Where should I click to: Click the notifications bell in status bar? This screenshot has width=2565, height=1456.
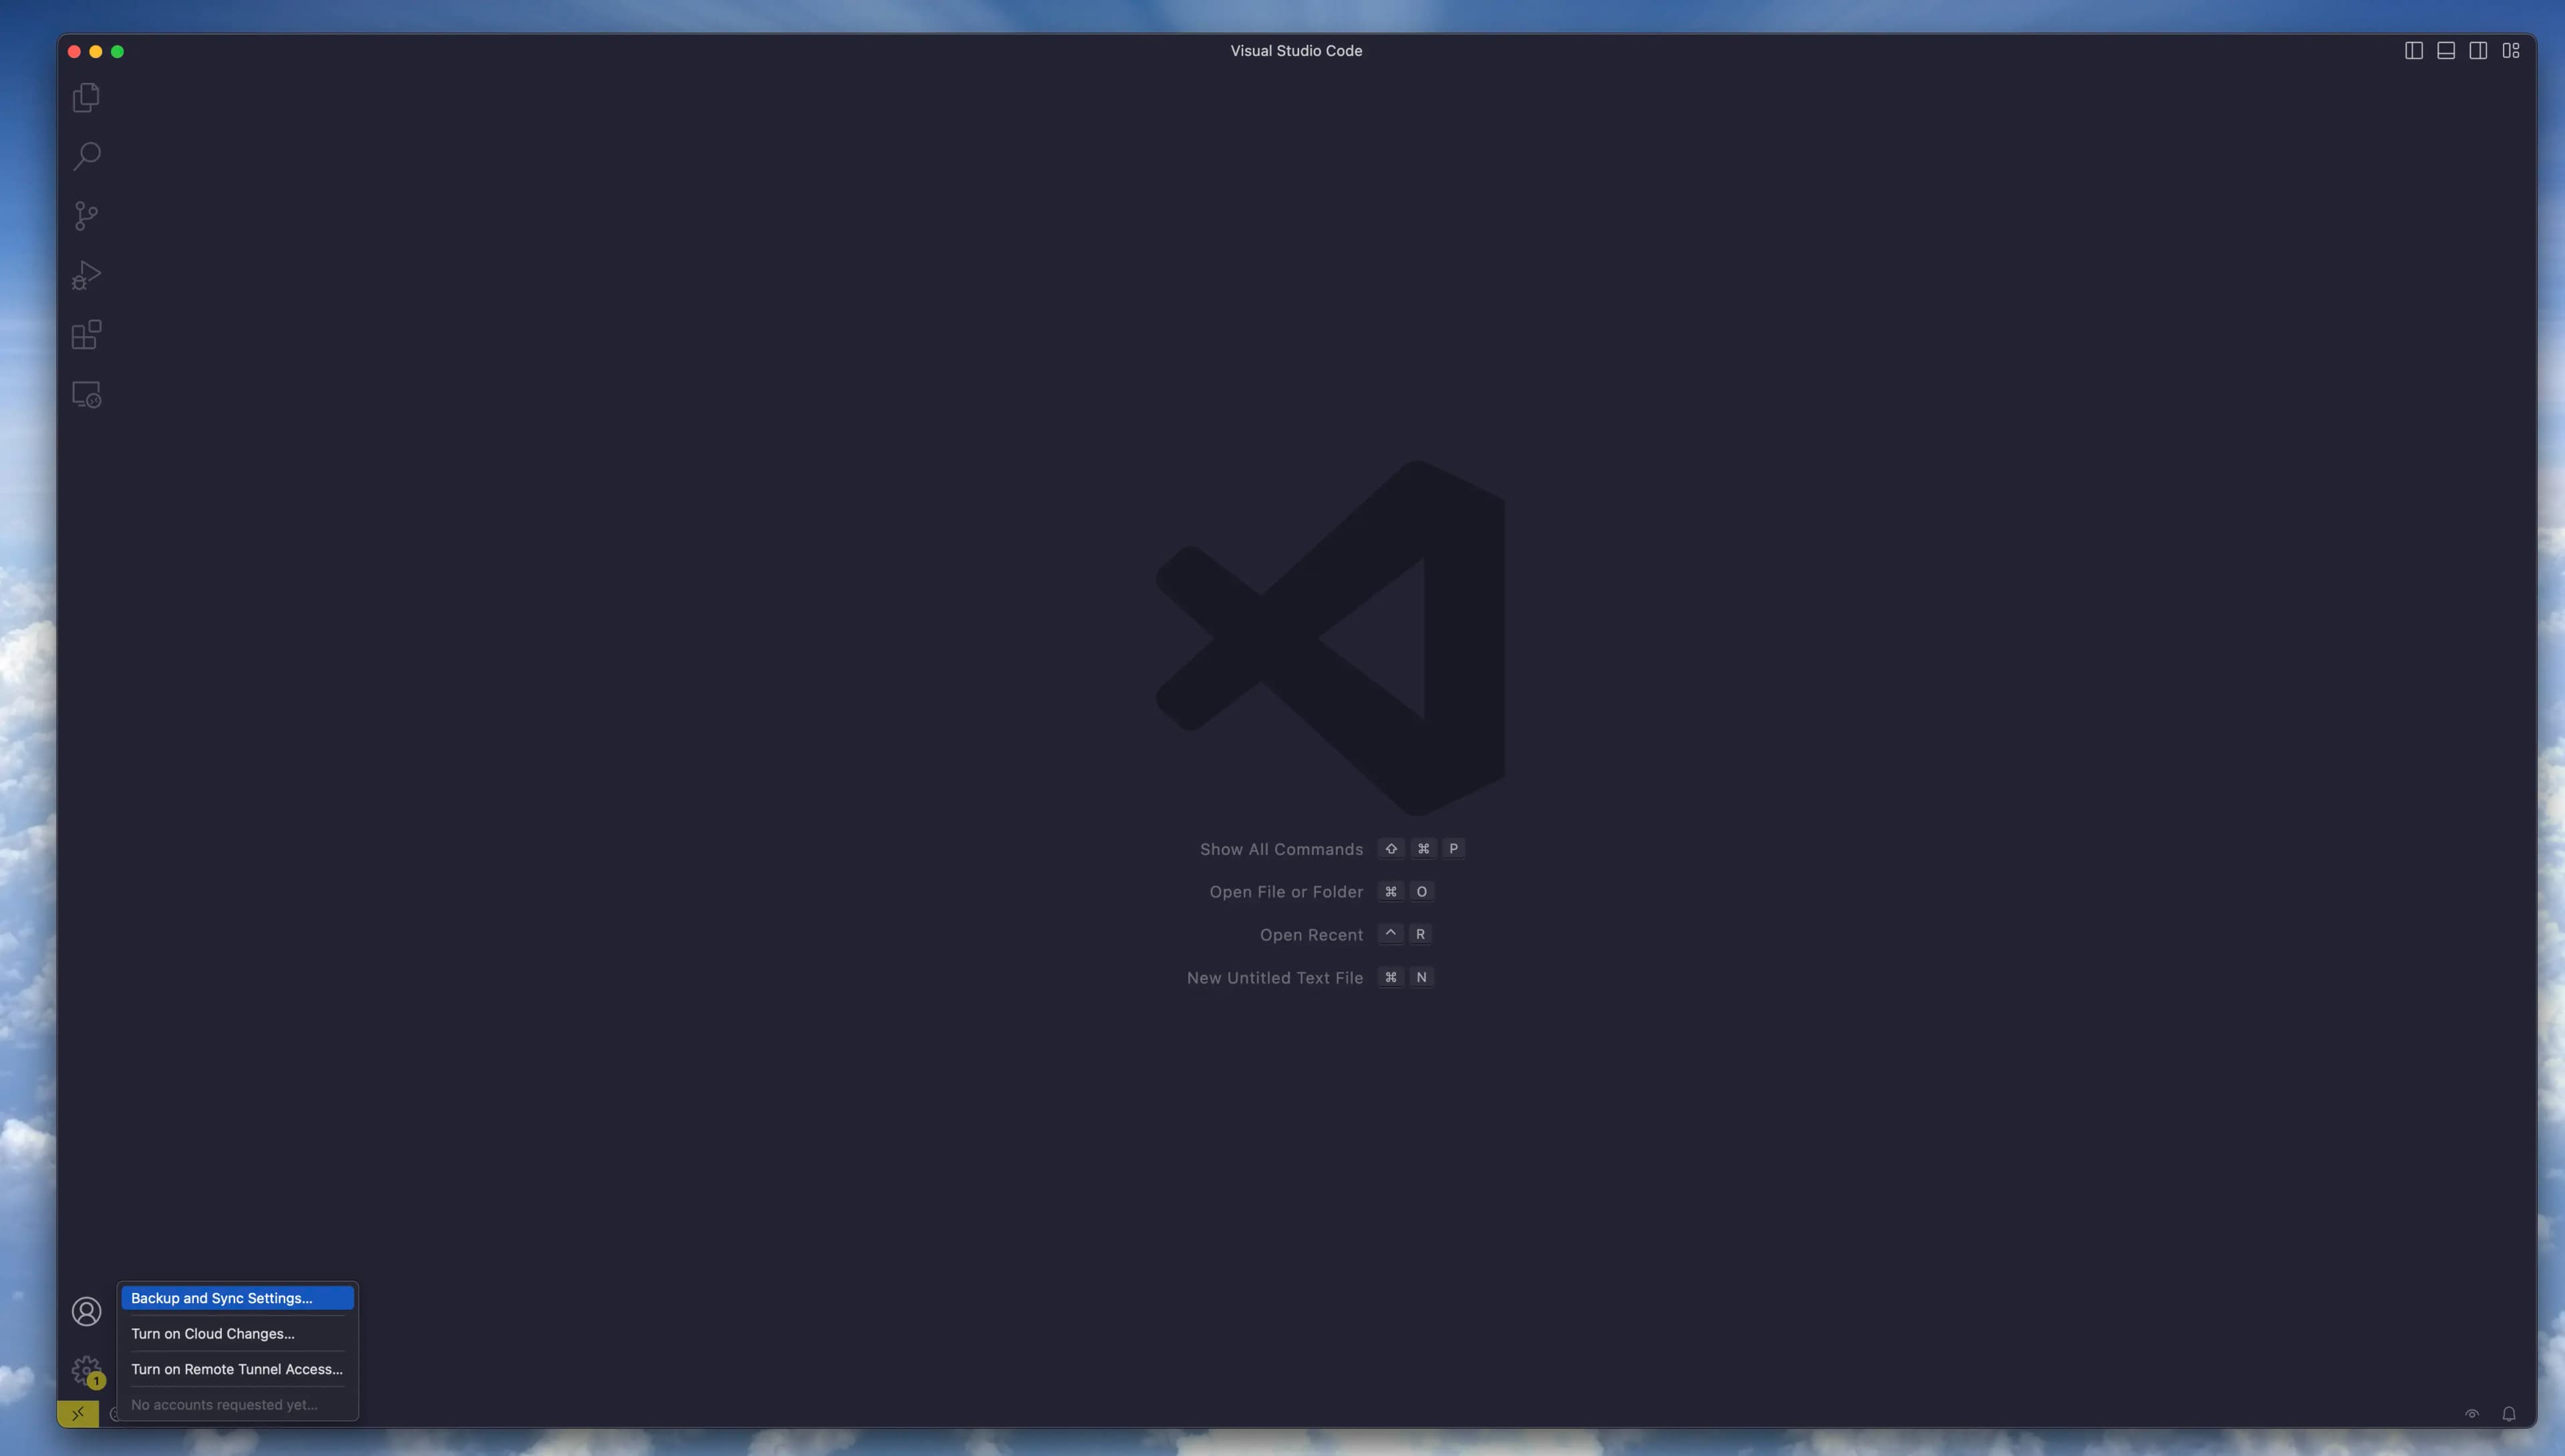tap(2508, 1414)
